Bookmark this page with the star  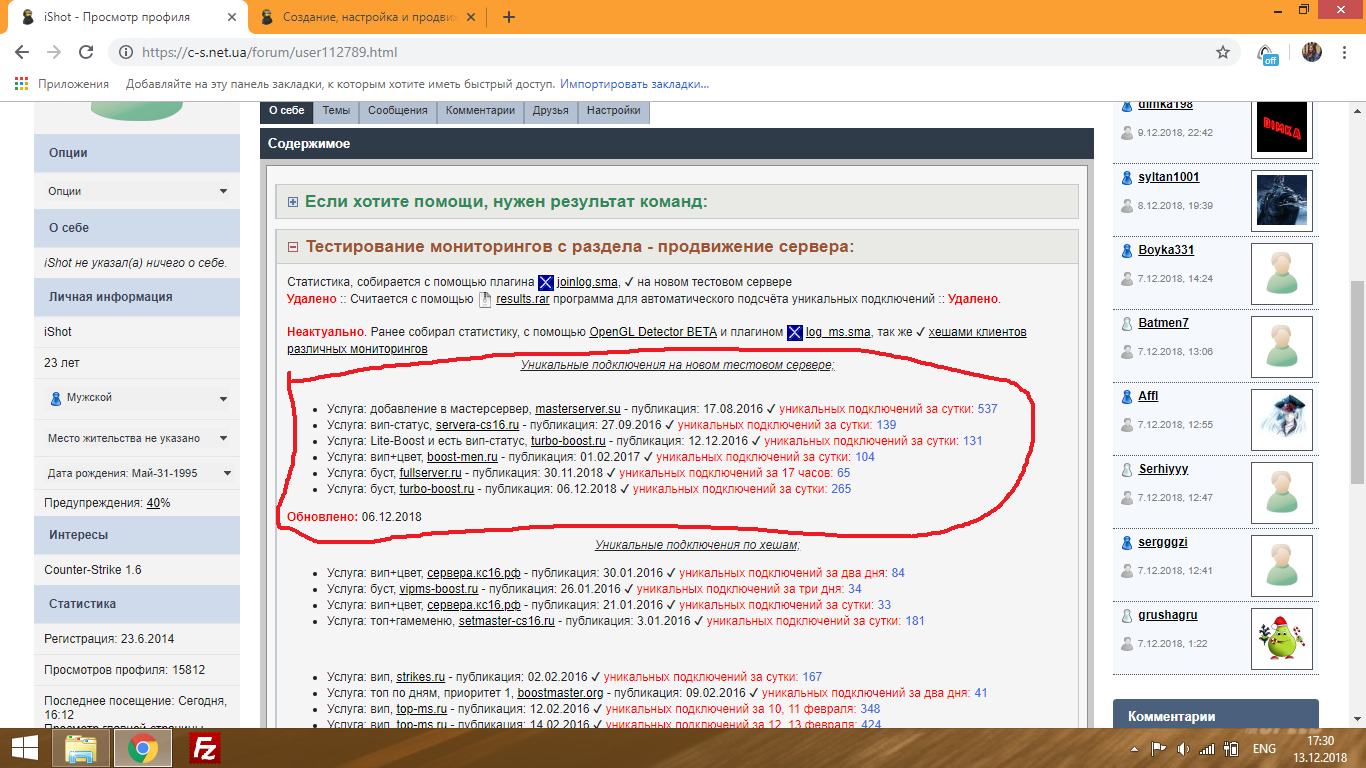point(1222,52)
